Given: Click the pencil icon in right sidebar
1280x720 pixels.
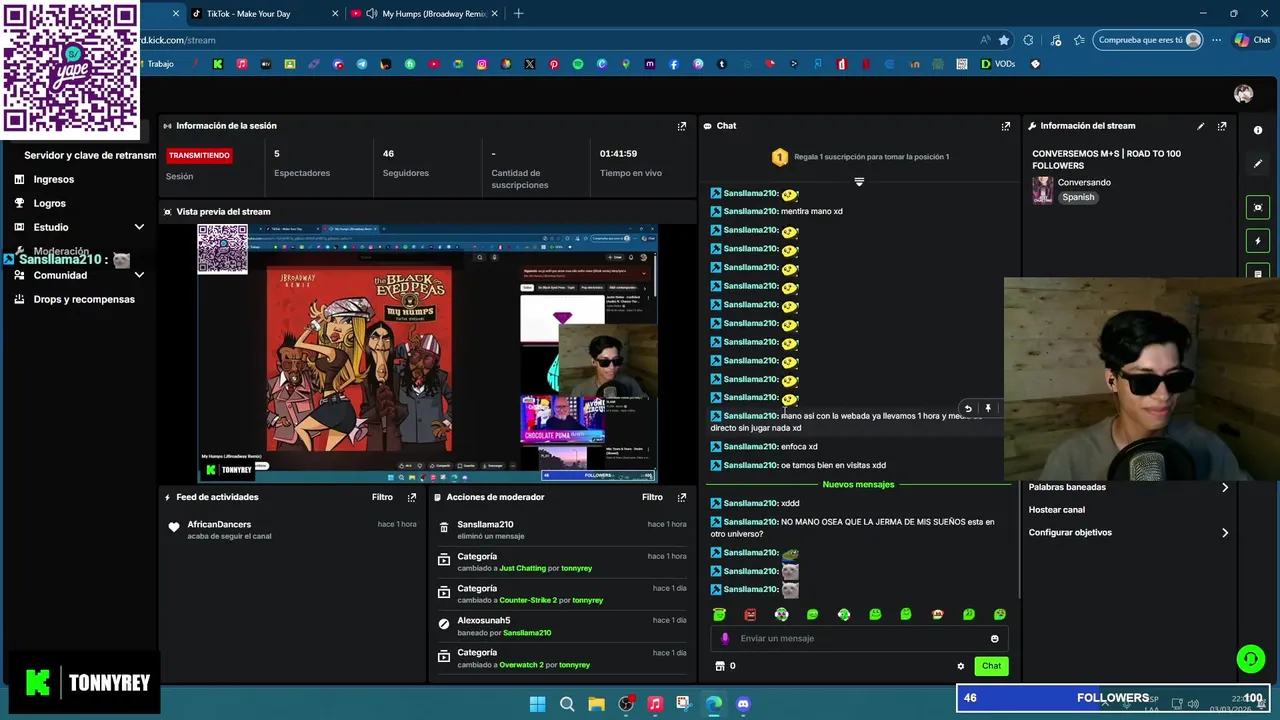Looking at the screenshot, I should [x=1258, y=163].
